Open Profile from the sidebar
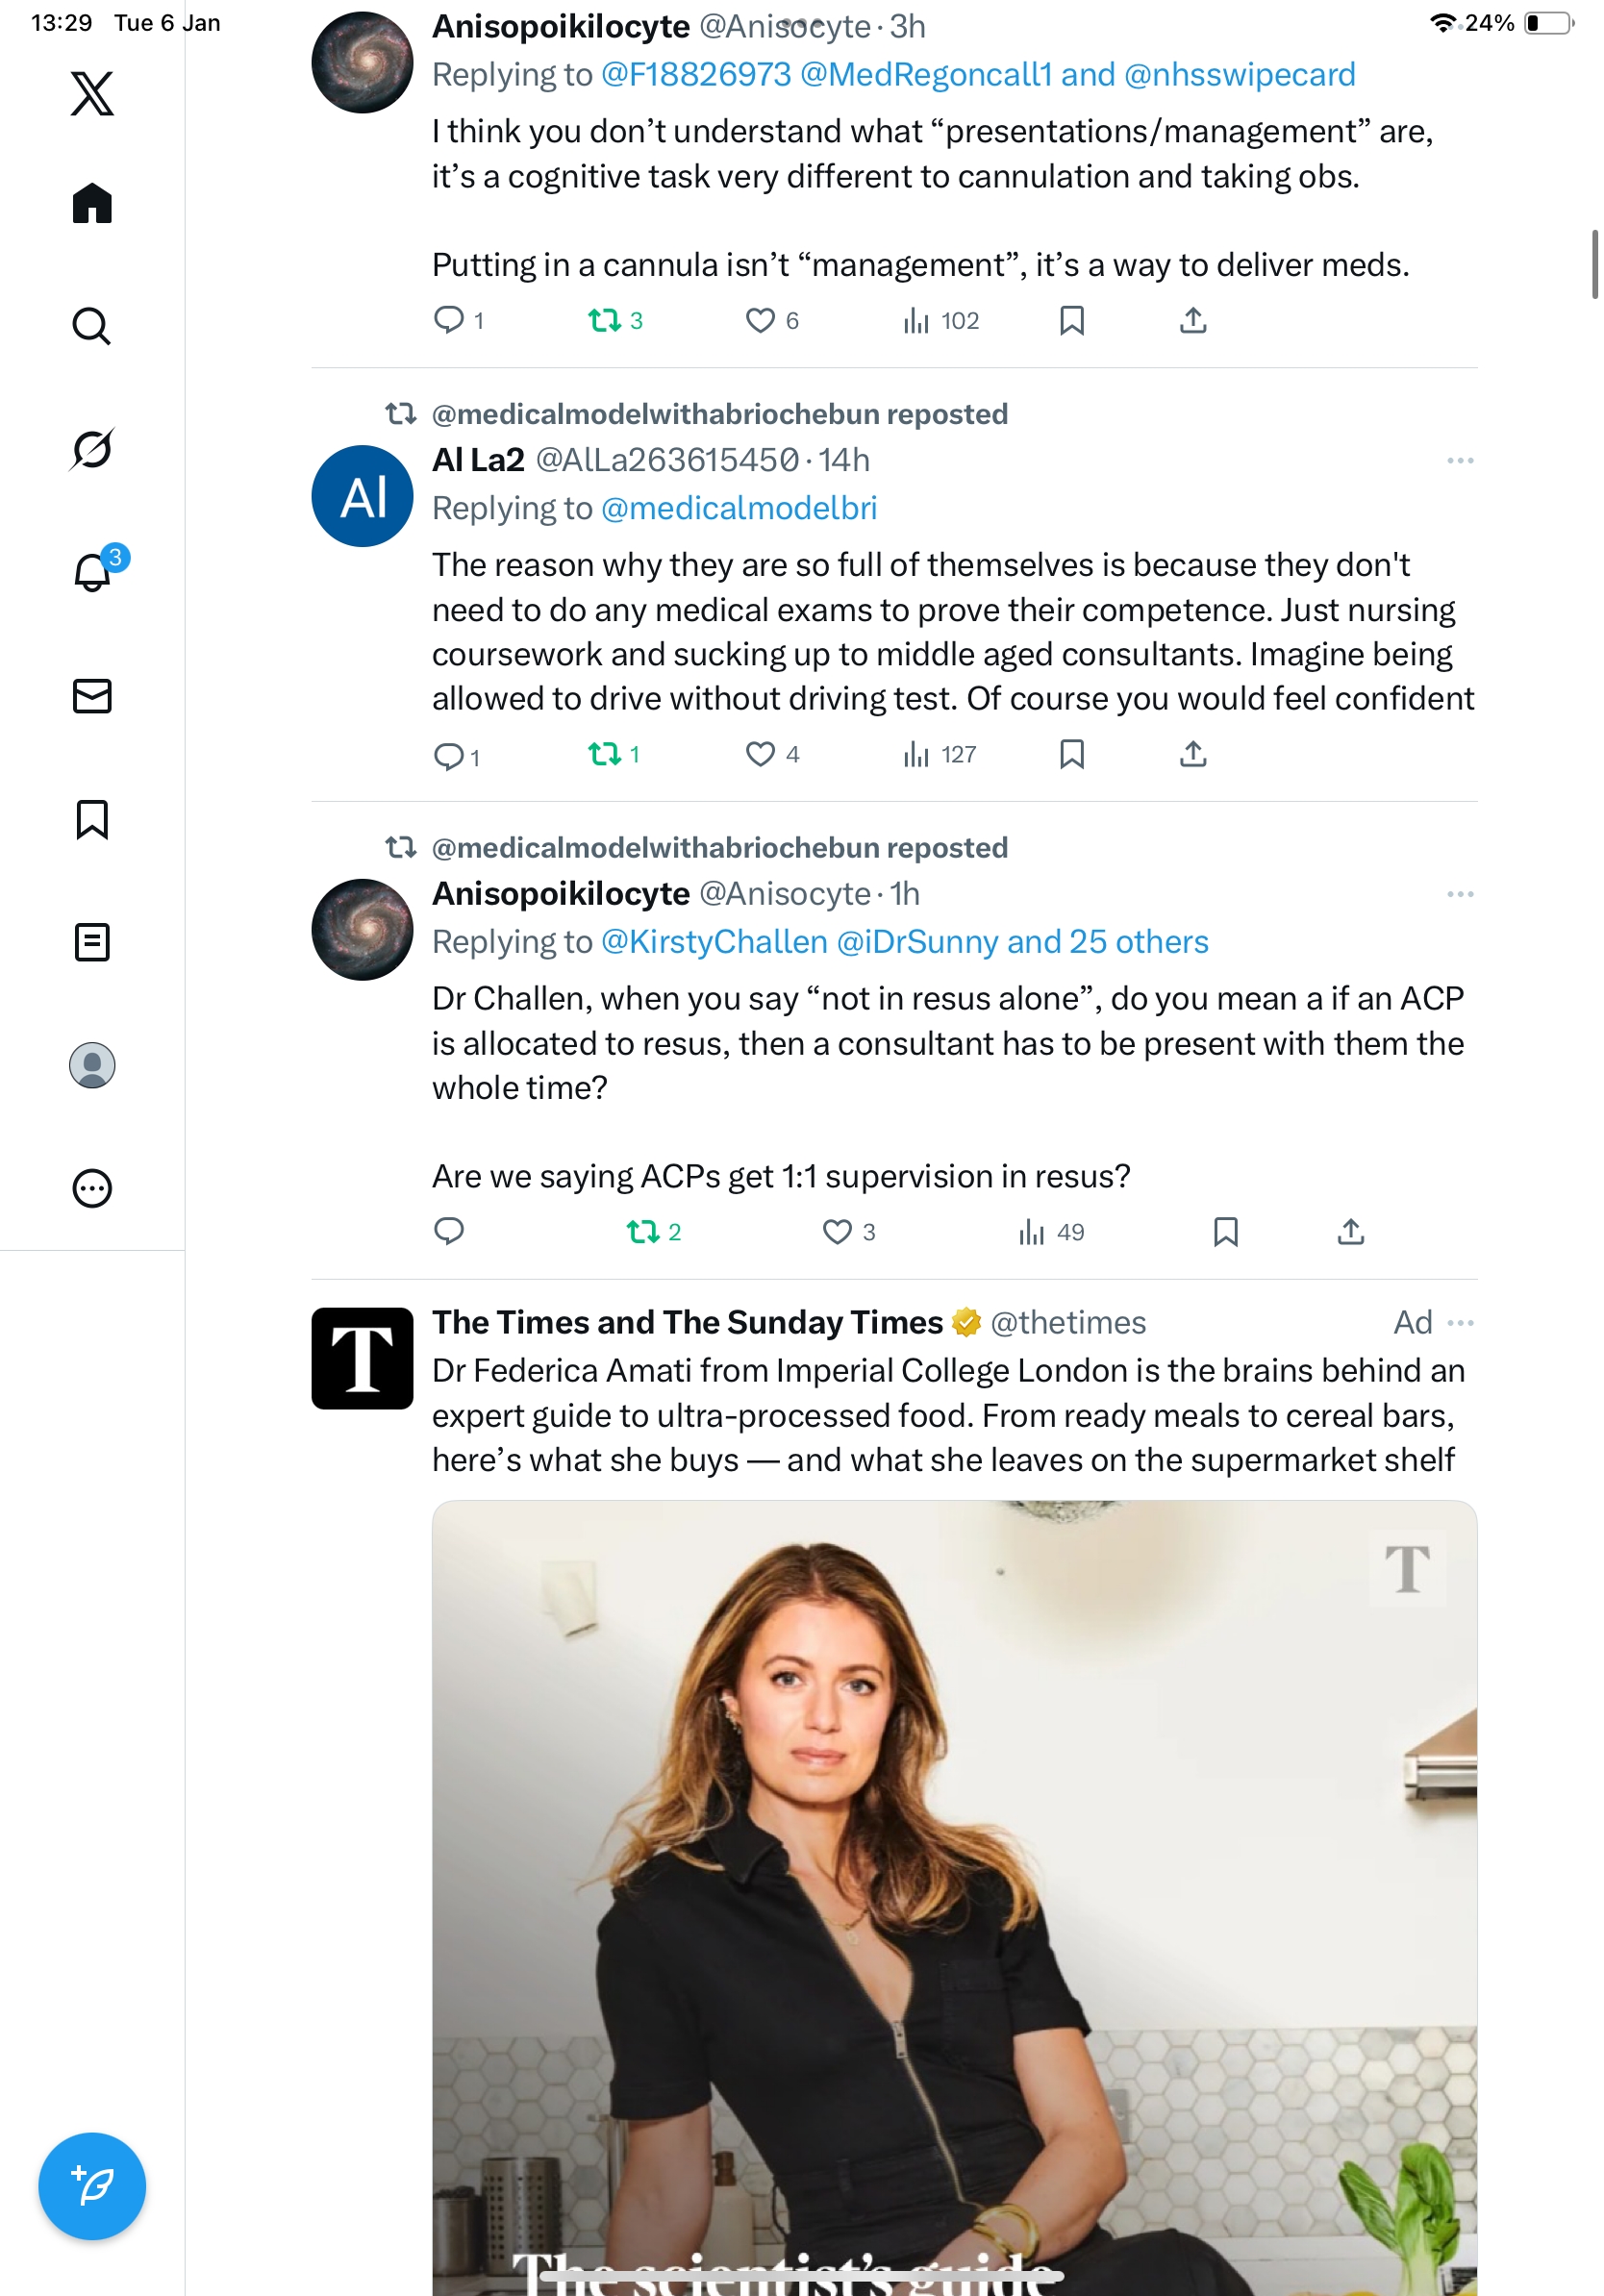1604x2296 pixels. pos(92,1065)
